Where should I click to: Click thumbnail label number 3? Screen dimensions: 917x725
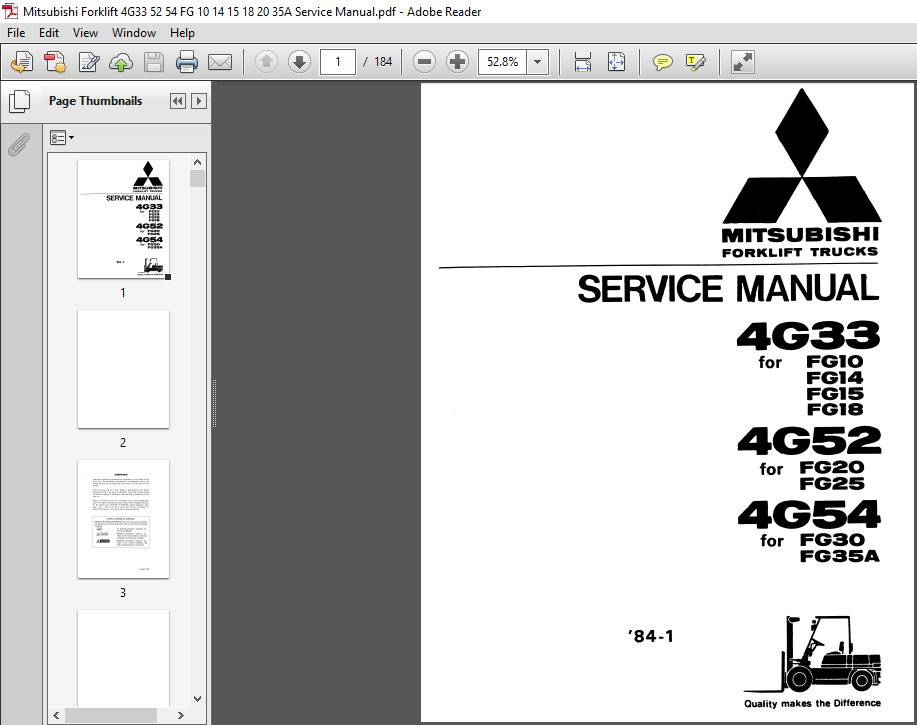(x=123, y=593)
